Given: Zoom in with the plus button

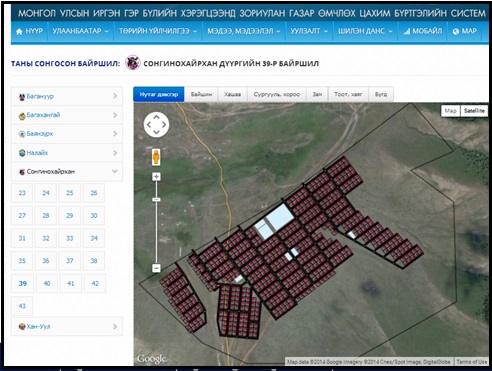Looking at the screenshot, I should tap(156, 177).
